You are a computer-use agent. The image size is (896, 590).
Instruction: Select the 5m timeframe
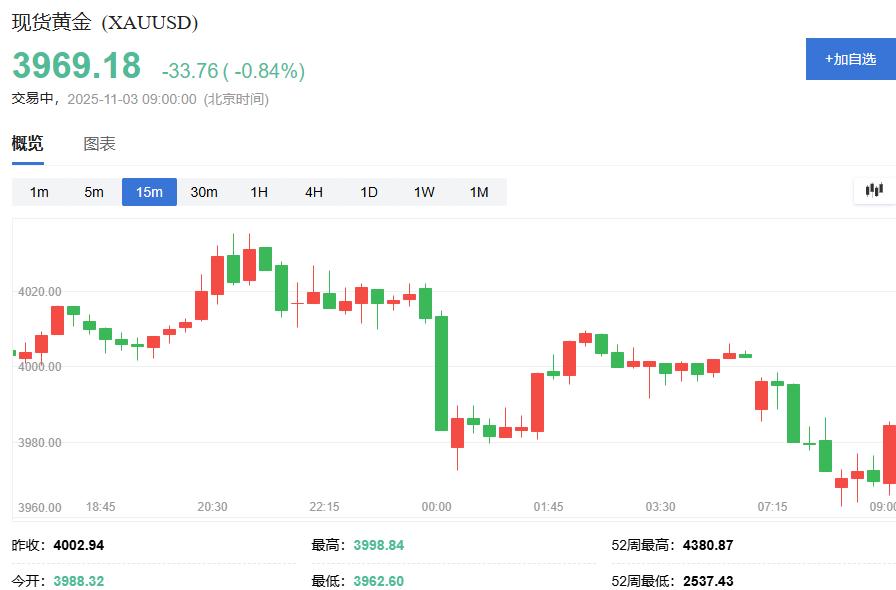tap(93, 192)
